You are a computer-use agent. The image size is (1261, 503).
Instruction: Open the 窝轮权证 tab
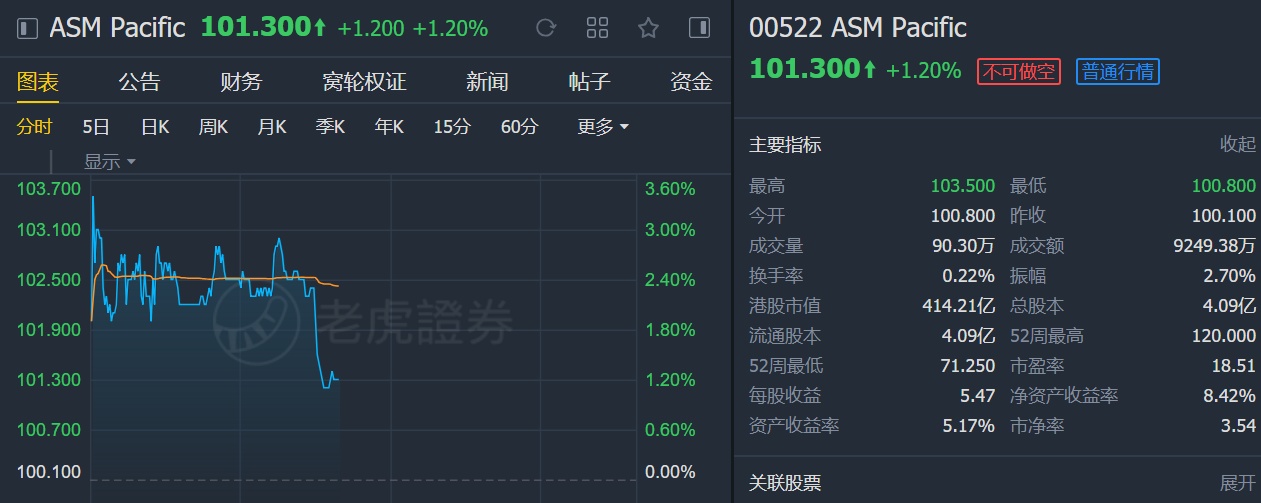click(x=364, y=82)
